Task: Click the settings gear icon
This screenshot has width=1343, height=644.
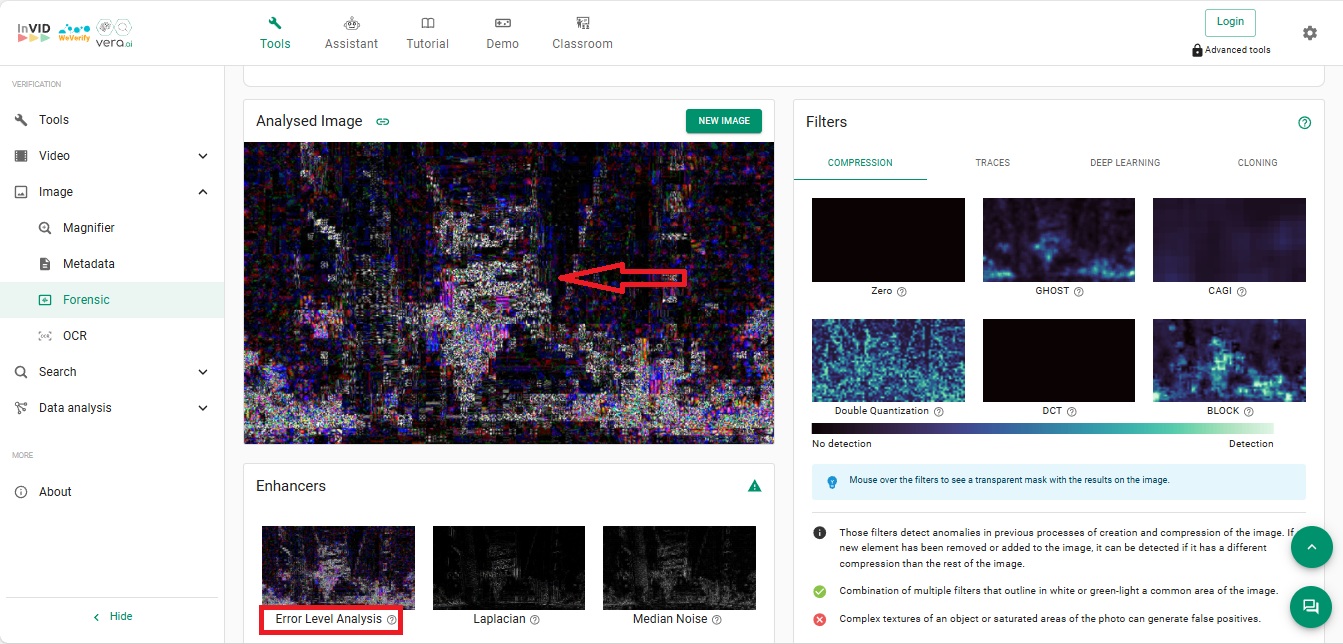Action: click(1309, 33)
